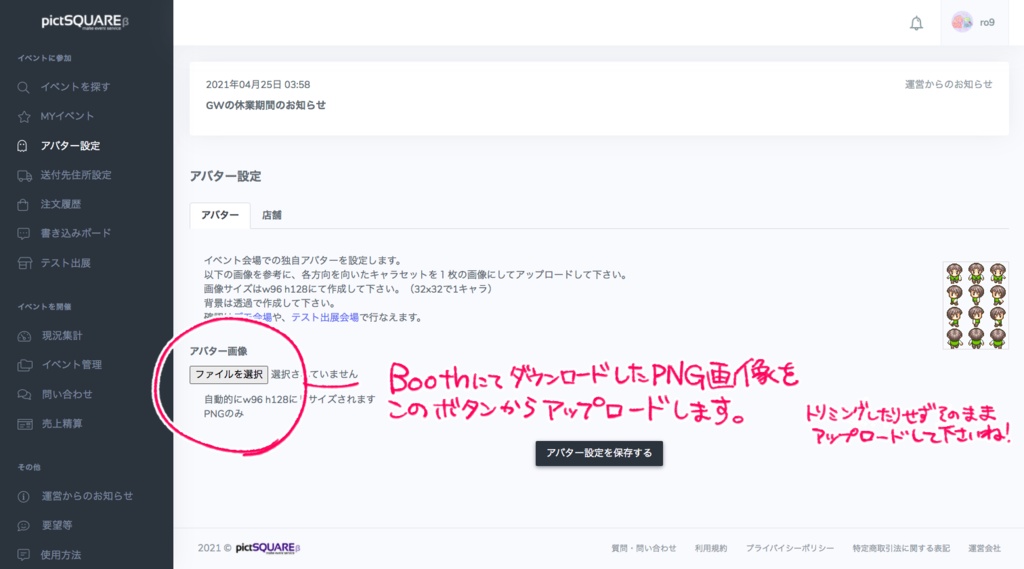Click the sample character sprite sheet image
This screenshot has height=569, width=1024.
[x=976, y=305]
